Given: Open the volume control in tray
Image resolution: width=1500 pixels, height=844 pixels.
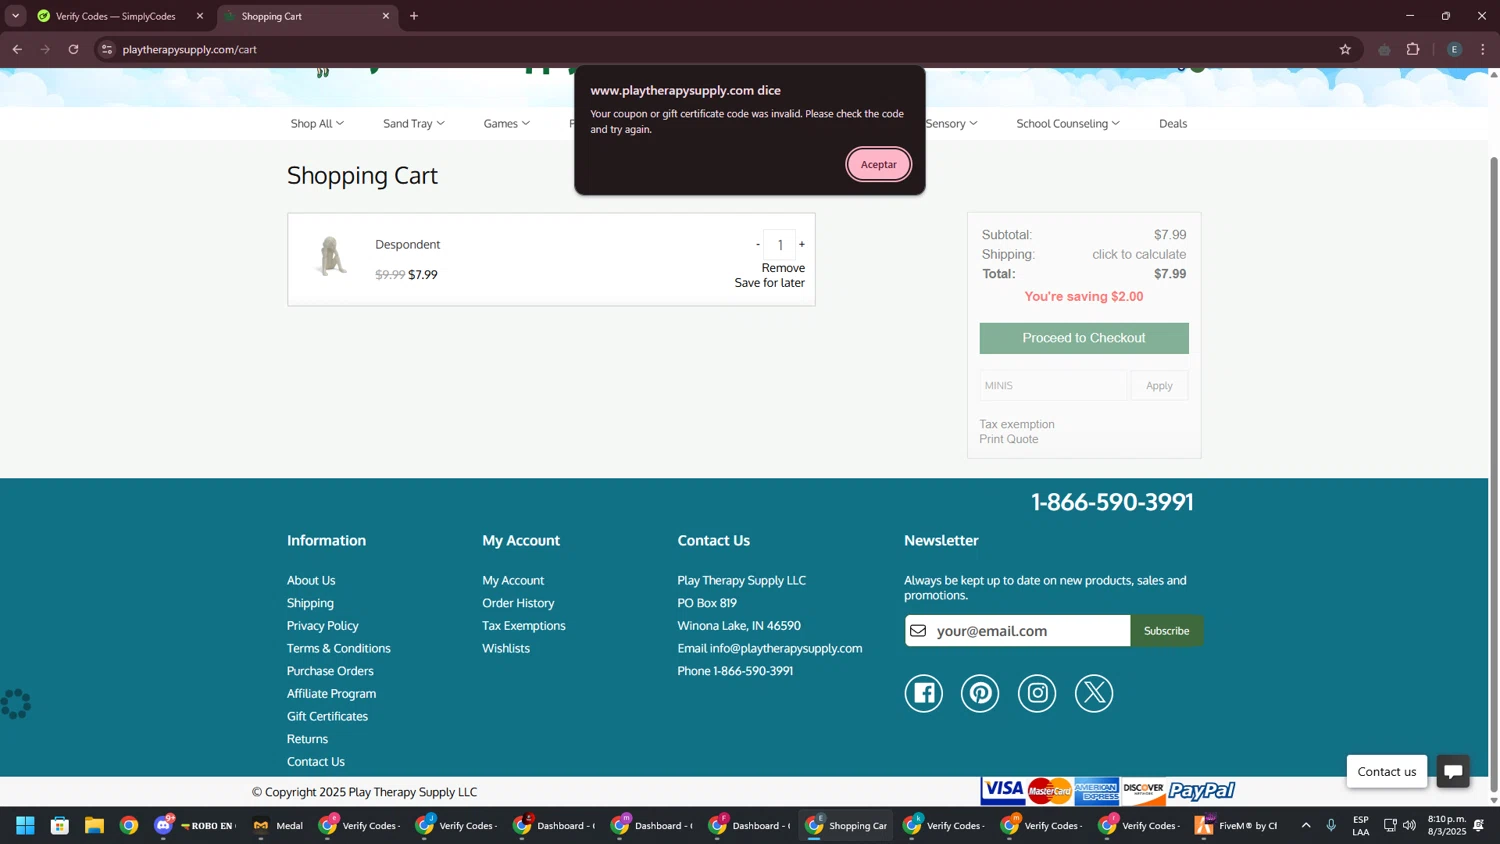Looking at the screenshot, I should click(1409, 825).
